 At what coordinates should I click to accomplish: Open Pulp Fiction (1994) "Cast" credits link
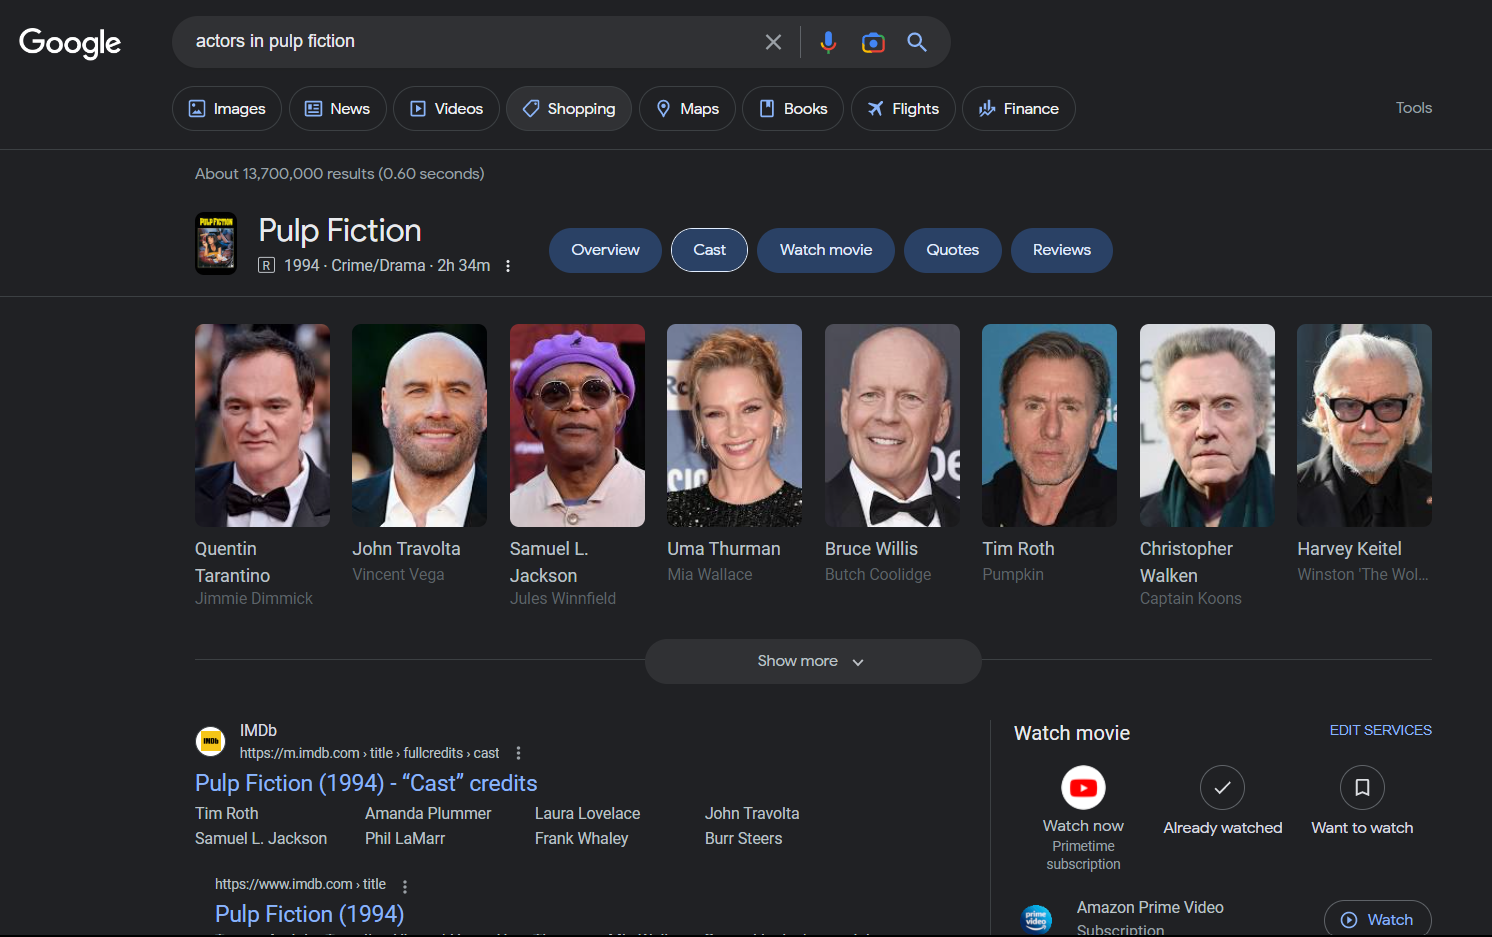pyautogui.click(x=366, y=783)
